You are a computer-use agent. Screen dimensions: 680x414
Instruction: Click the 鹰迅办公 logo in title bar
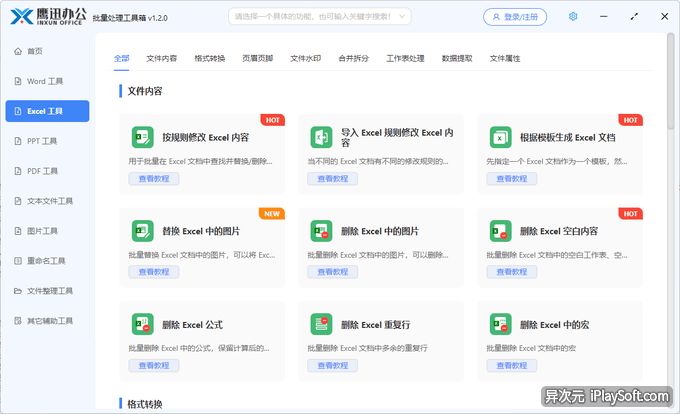[x=48, y=16]
